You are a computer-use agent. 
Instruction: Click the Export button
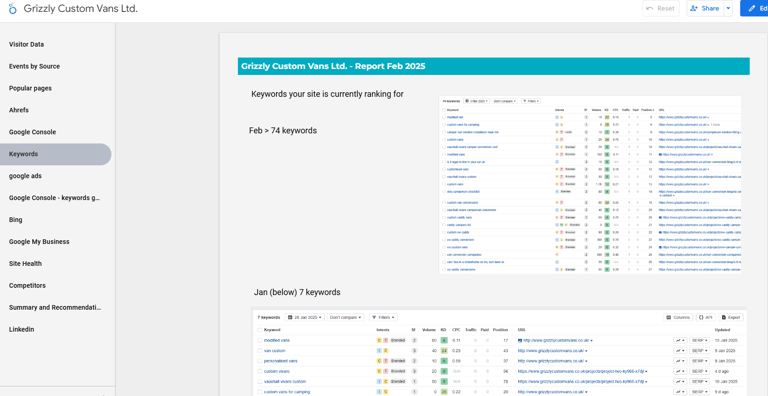click(x=731, y=317)
